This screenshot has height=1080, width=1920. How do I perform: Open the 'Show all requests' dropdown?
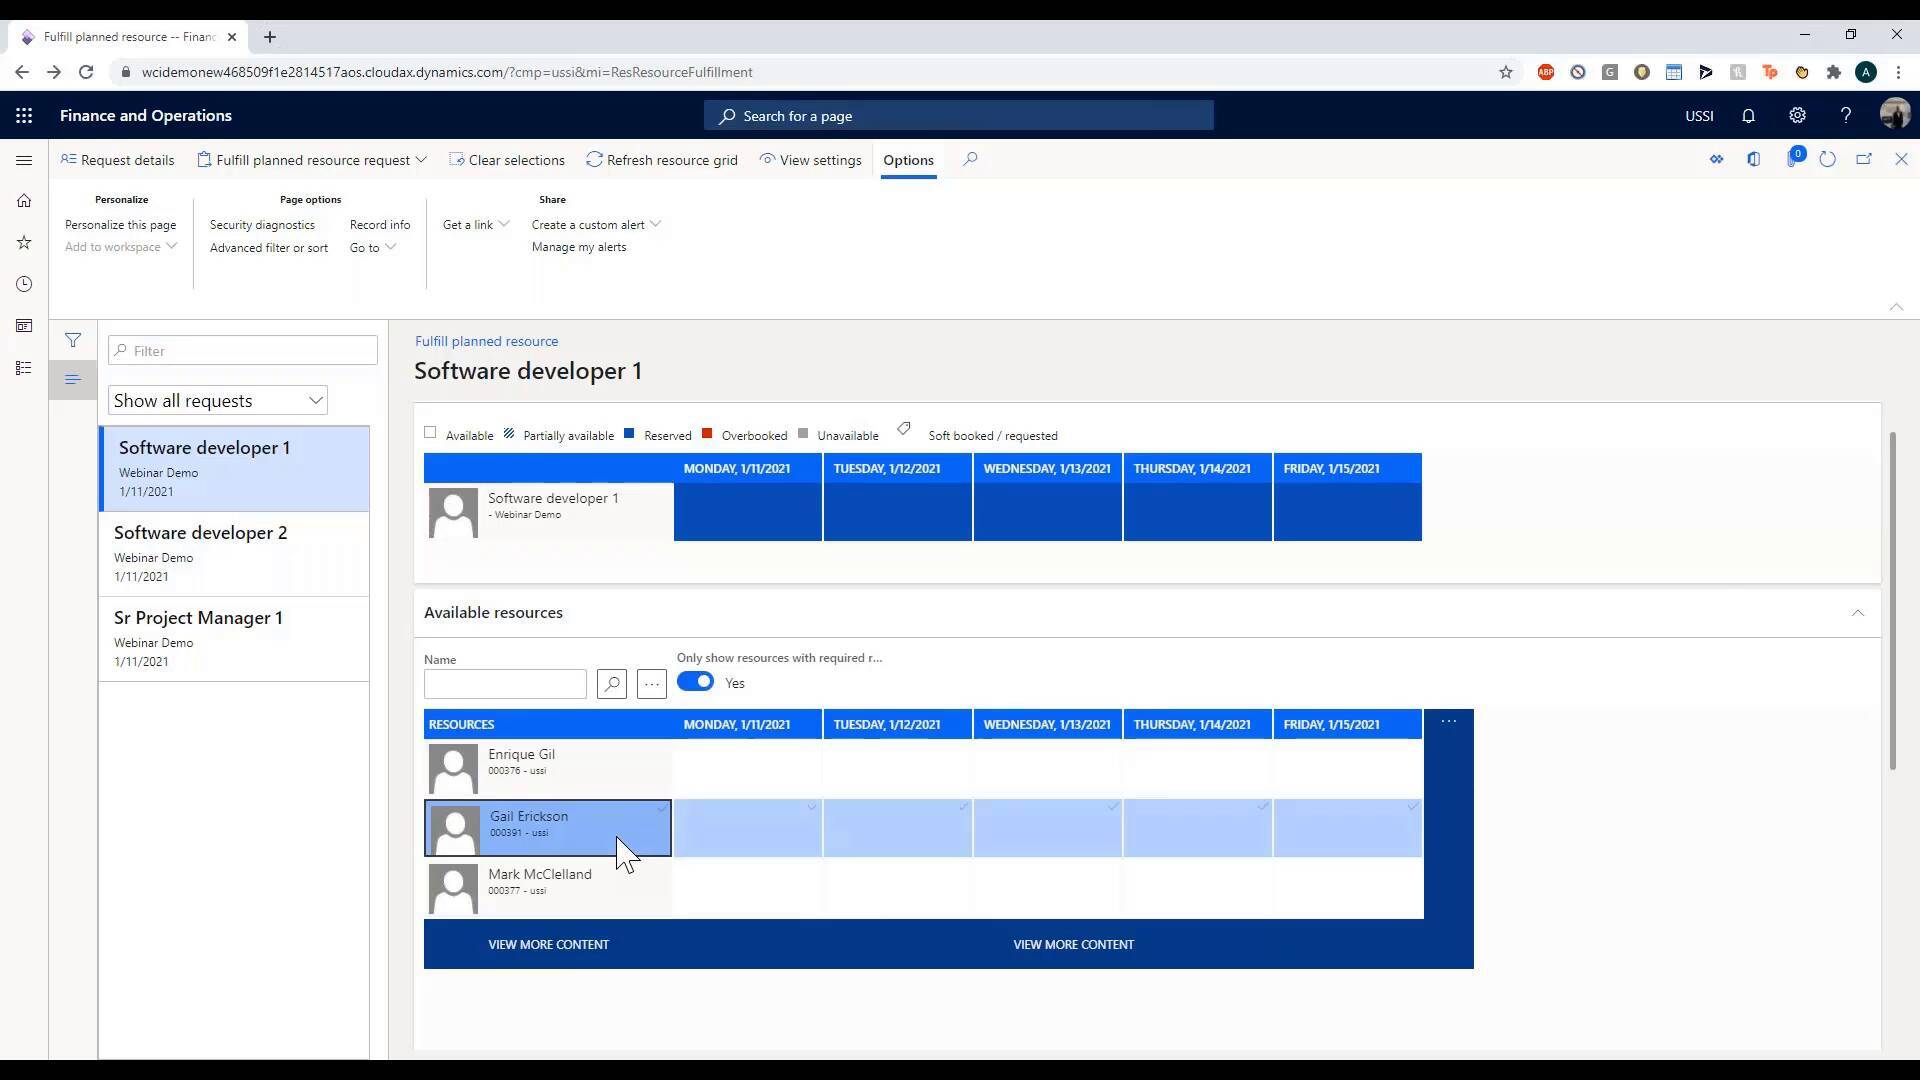tap(218, 400)
